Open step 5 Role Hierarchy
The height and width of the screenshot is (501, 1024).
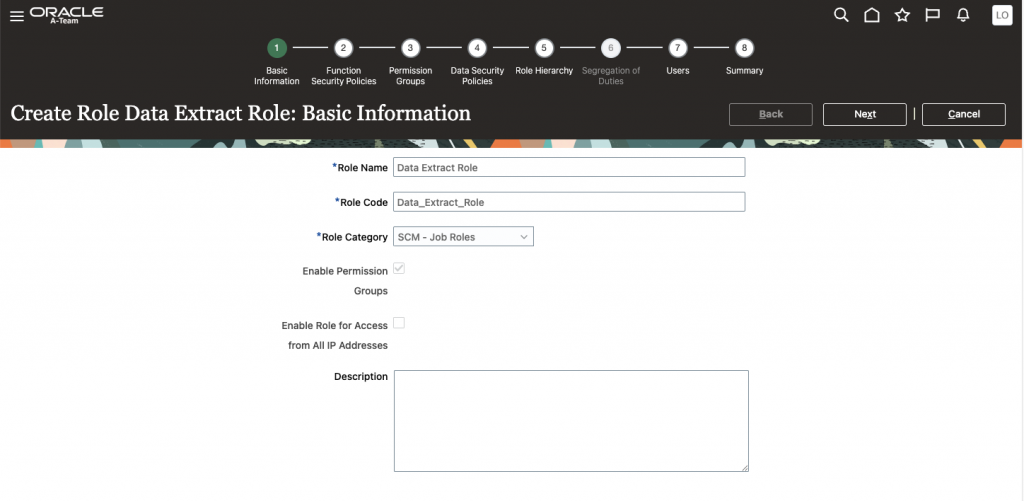click(x=544, y=48)
